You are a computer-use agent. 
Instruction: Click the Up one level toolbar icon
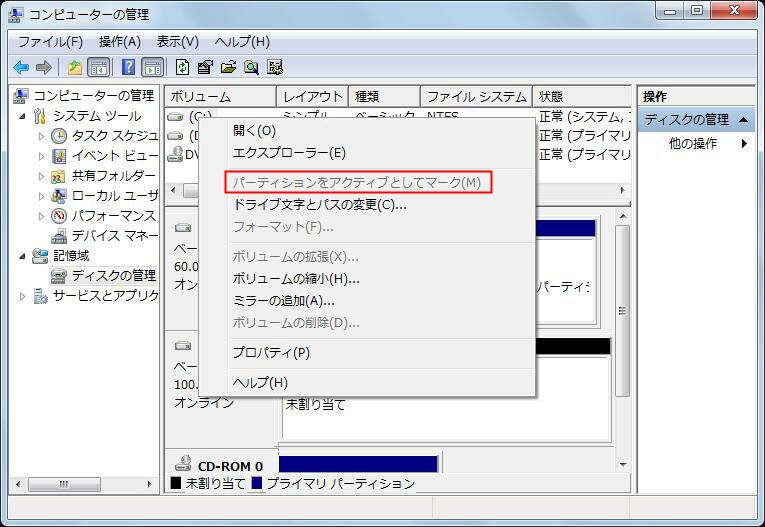[x=74, y=67]
